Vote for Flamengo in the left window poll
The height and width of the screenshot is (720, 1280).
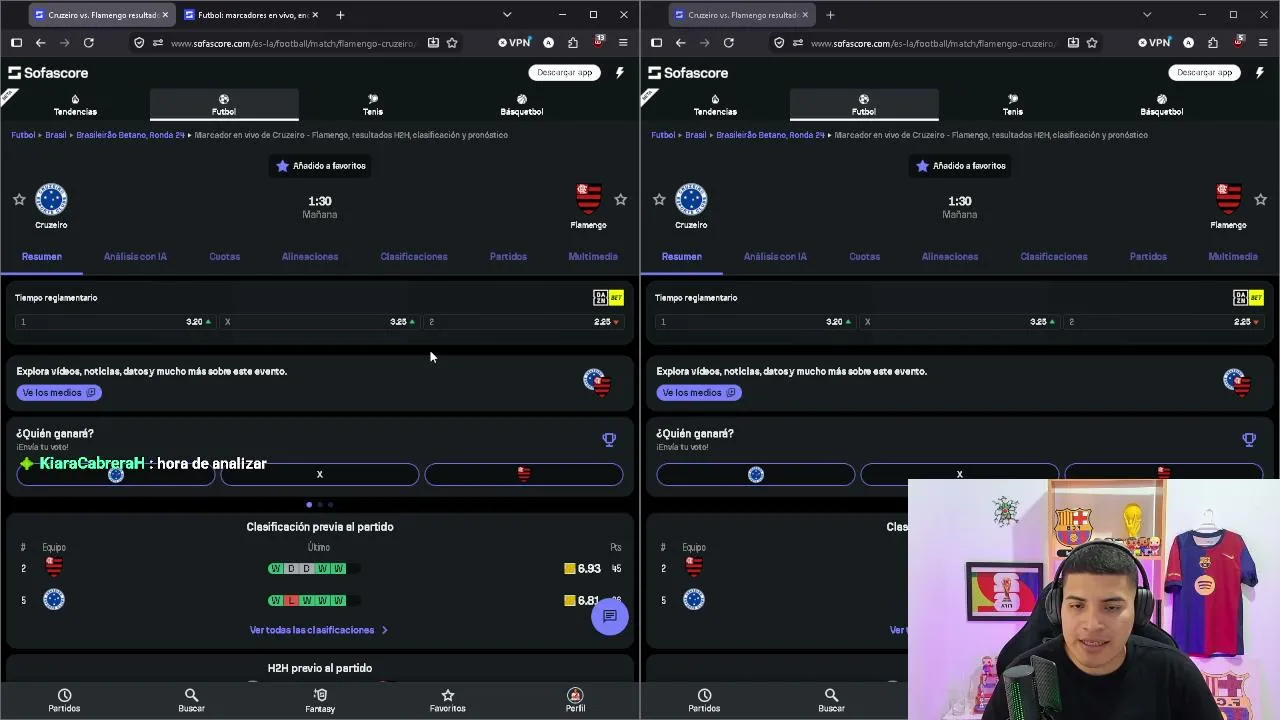click(524, 475)
